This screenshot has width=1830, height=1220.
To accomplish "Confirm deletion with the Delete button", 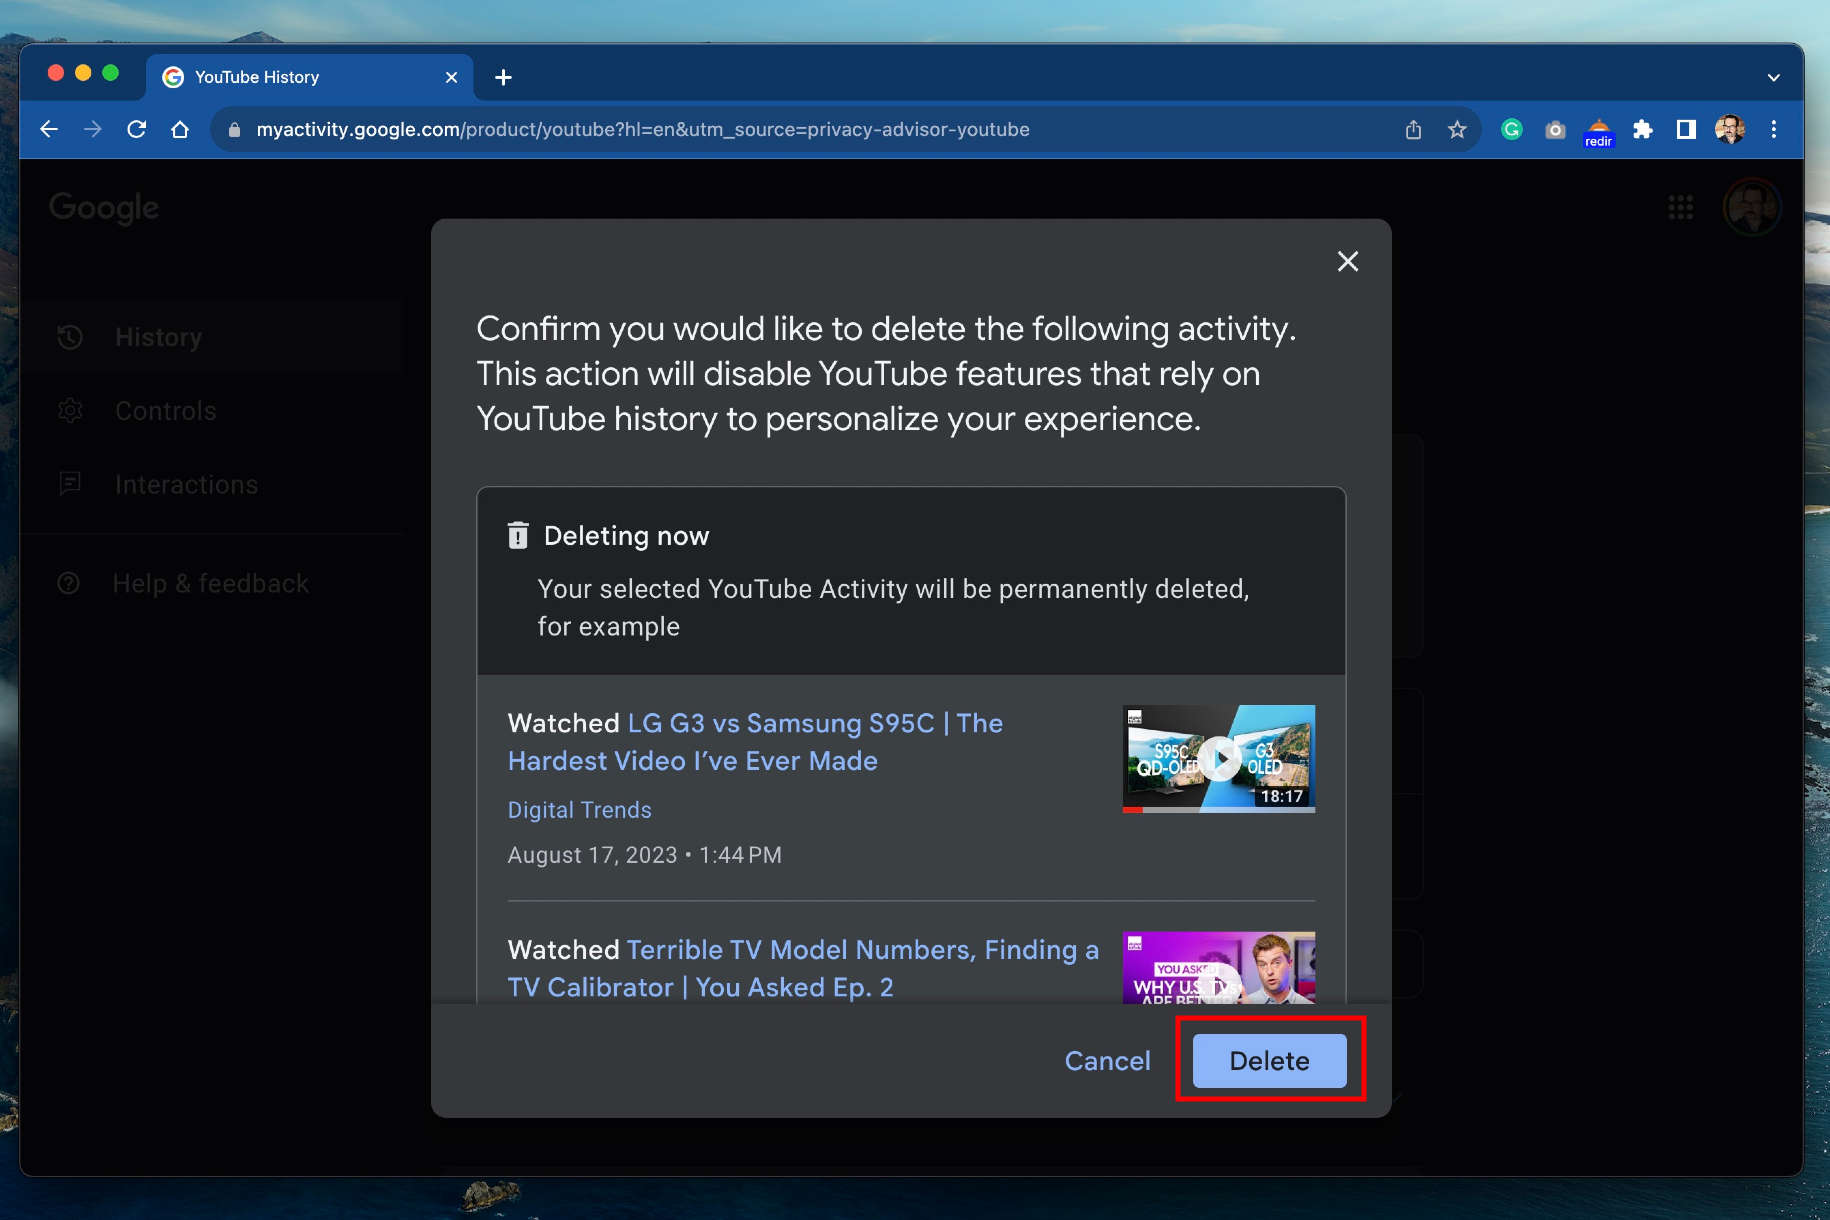I will pos(1269,1060).
